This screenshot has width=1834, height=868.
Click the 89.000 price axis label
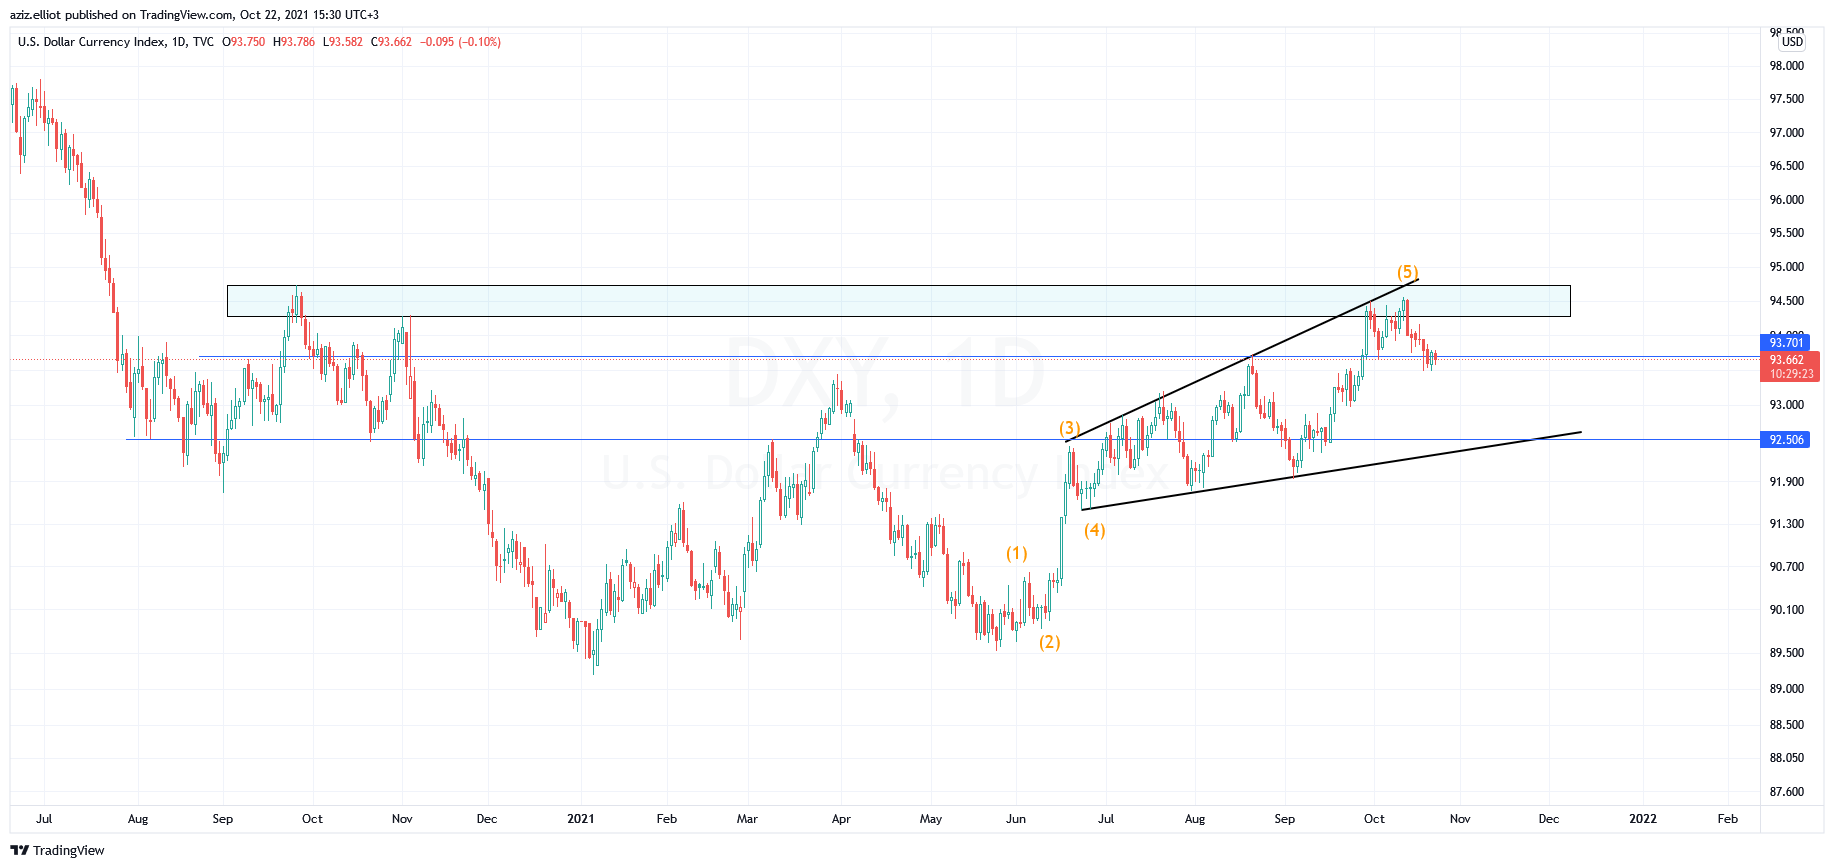click(1787, 689)
